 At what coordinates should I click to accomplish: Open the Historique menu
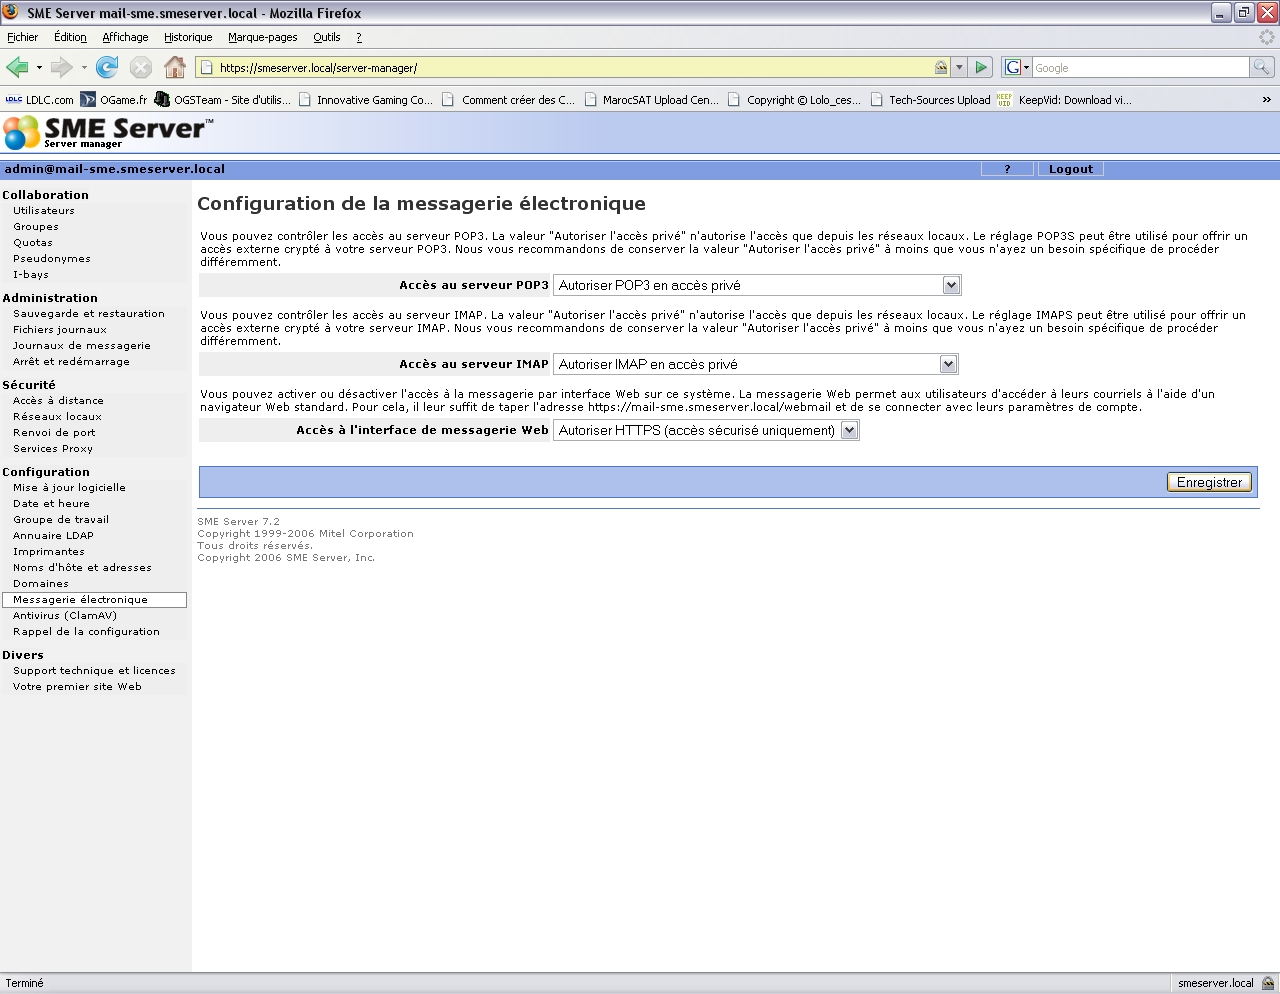pos(188,37)
